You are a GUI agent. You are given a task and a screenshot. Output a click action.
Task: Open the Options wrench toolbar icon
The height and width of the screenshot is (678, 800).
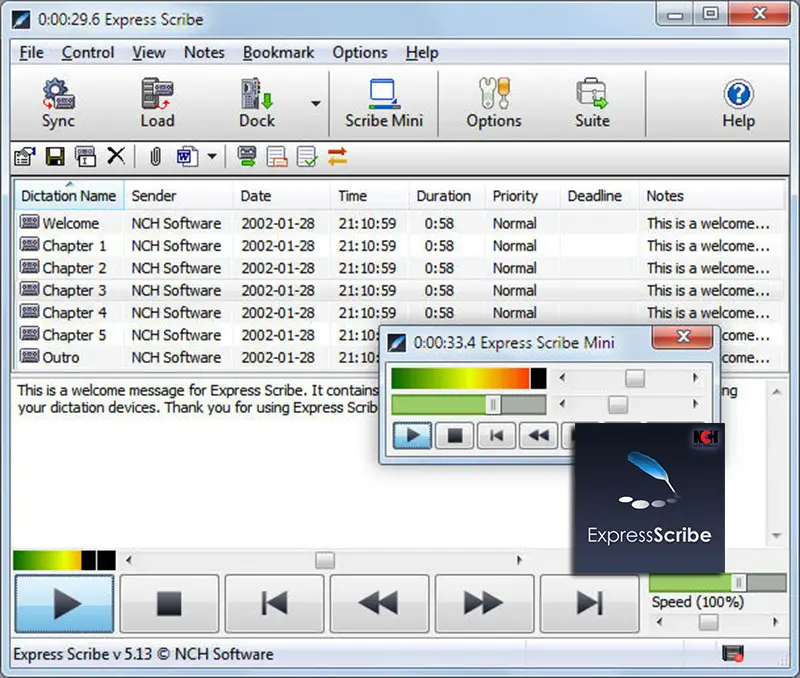[x=493, y=103]
